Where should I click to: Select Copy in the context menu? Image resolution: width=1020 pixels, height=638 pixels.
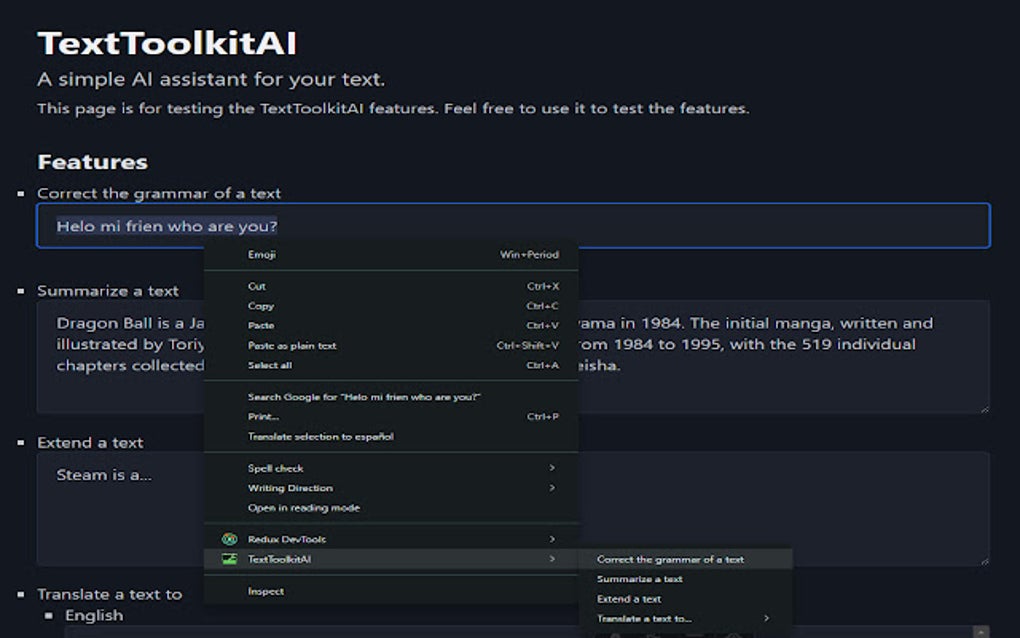tap(261, 306)
